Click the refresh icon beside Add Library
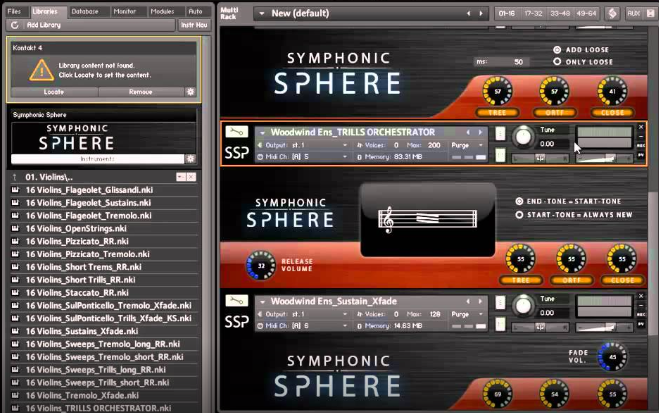 (15, 25)
